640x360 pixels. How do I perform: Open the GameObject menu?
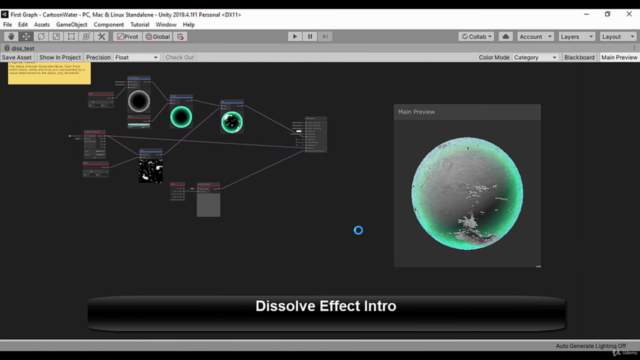71,25
